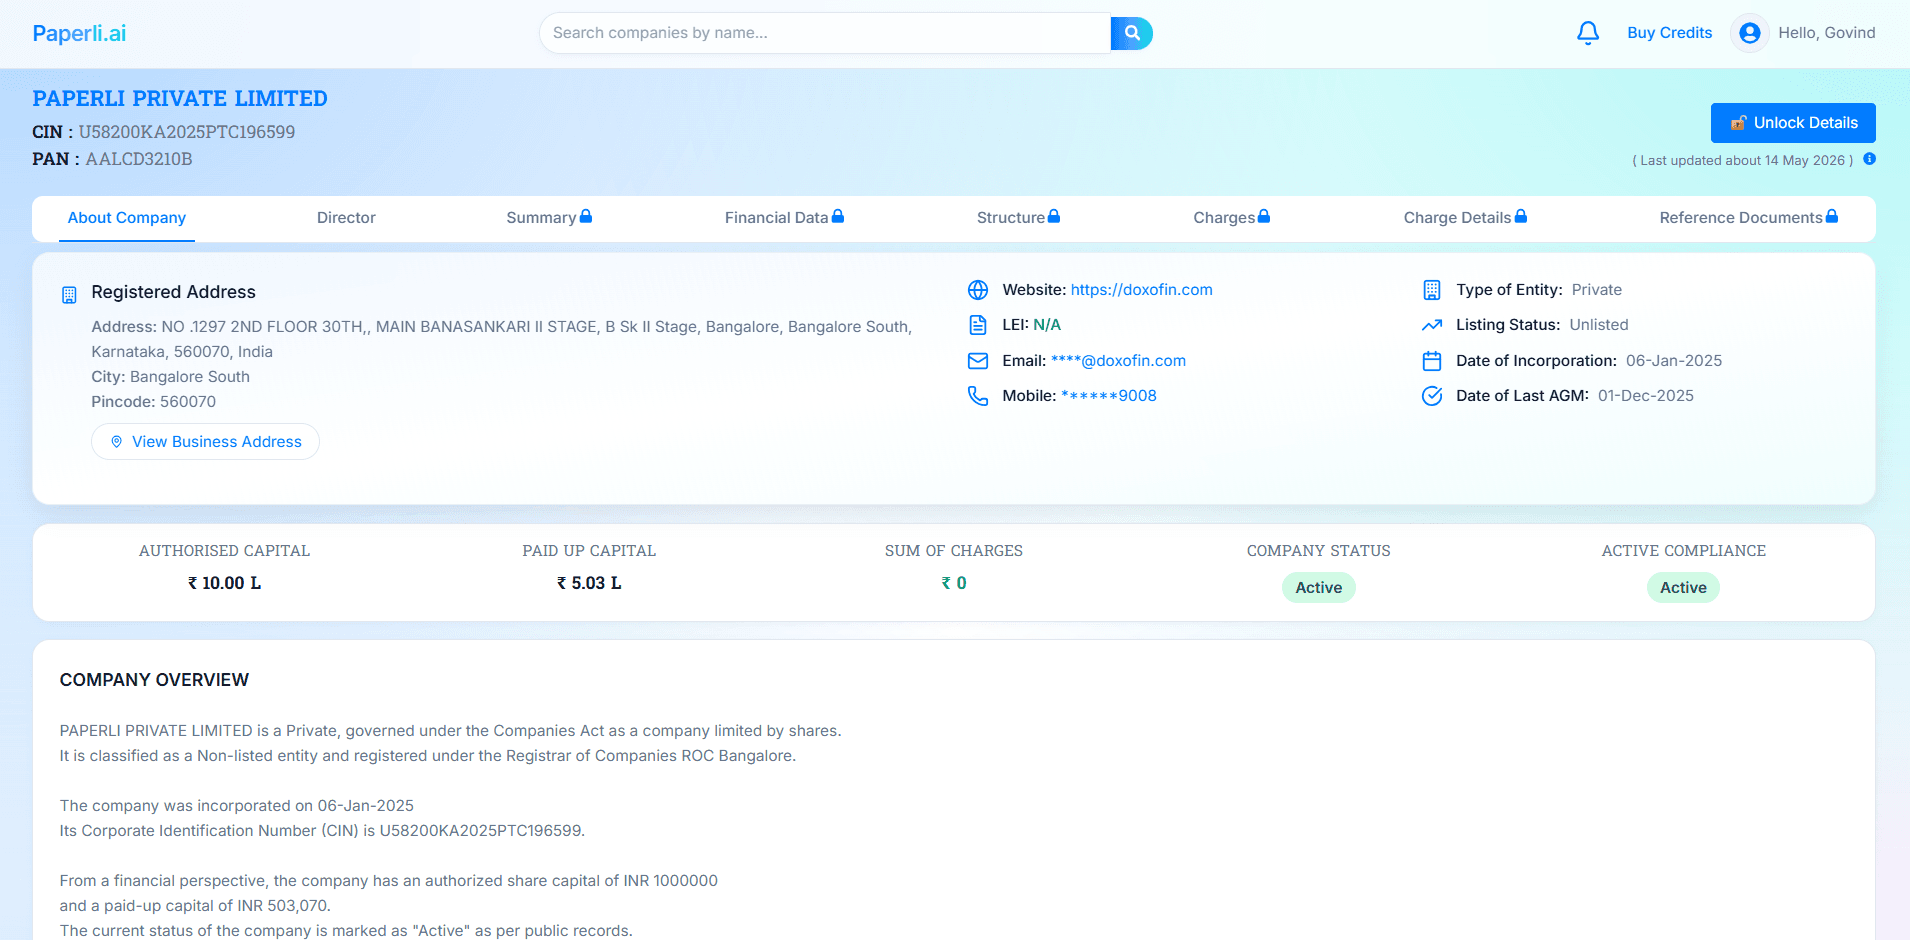Click View Business Address button
Image resolution: width=1910 pixels, height=940 pixels.
pos(205,442)
